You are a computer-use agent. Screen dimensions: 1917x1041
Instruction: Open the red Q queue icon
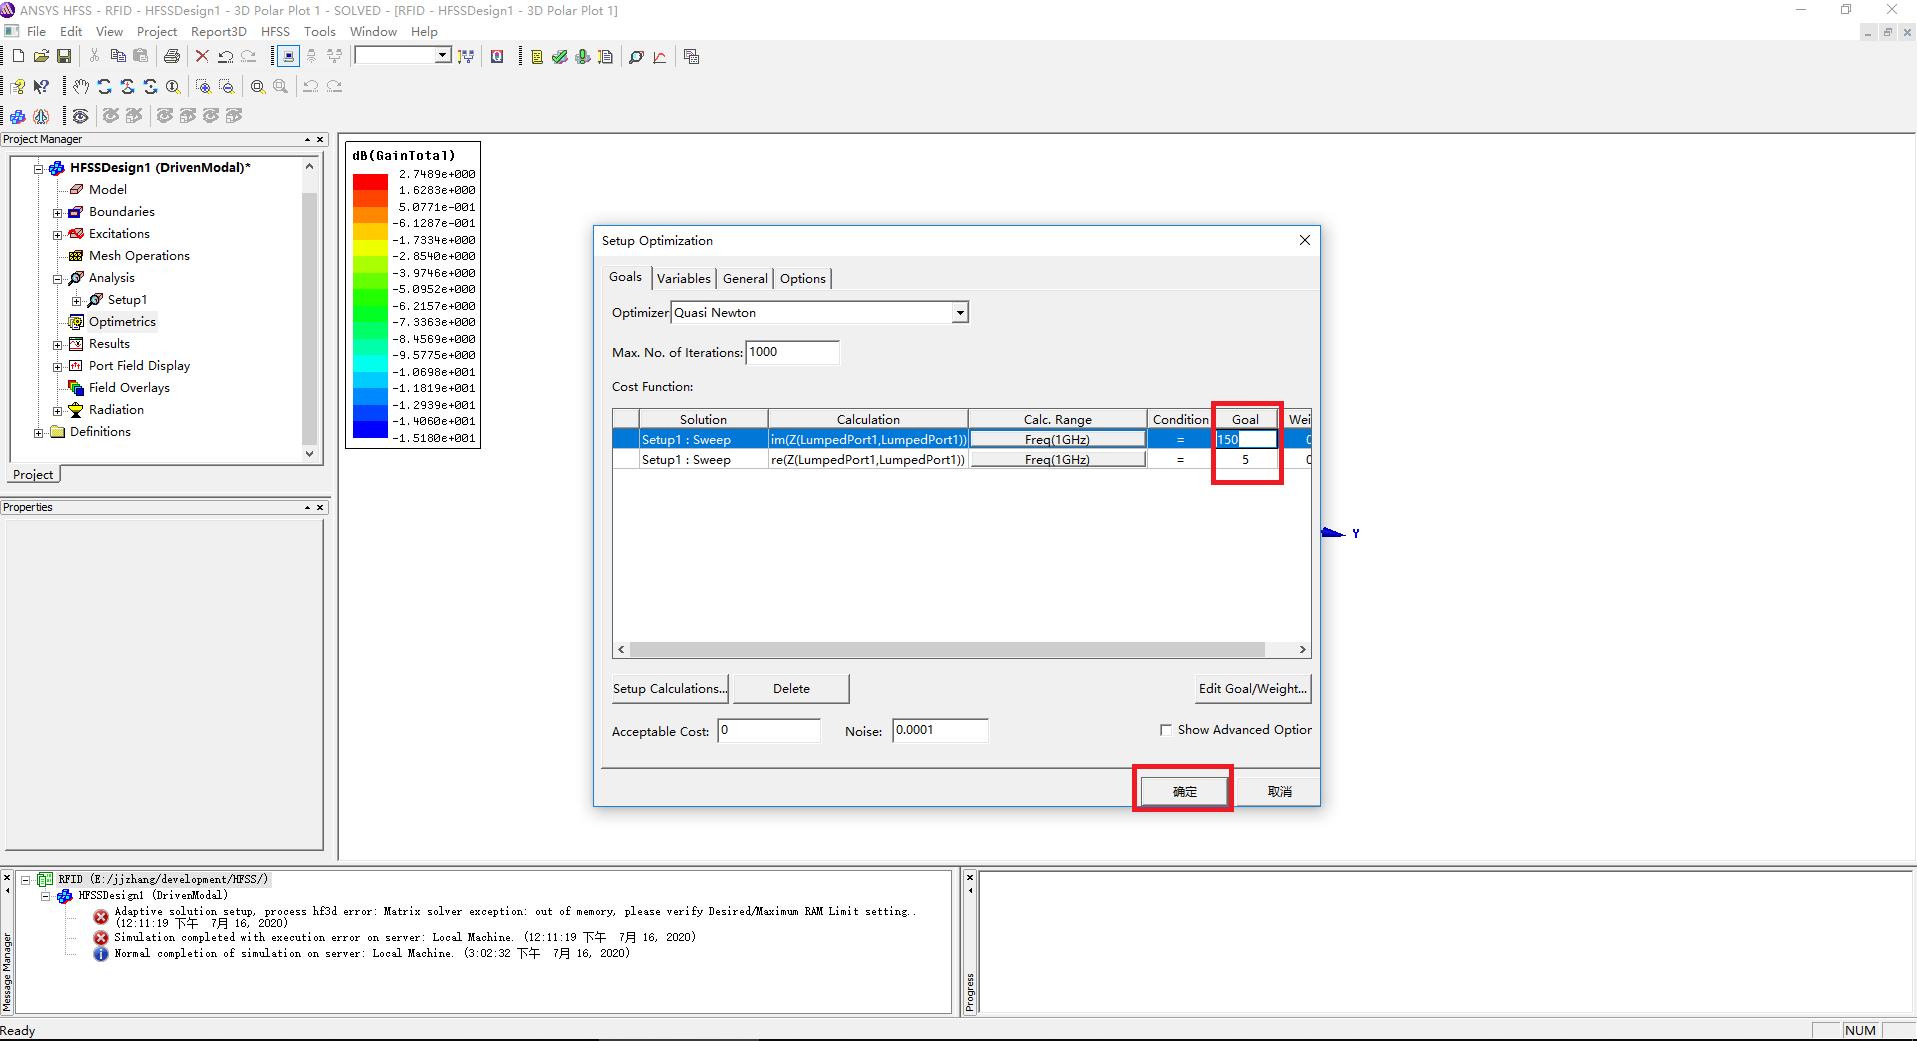click(497, 57)
